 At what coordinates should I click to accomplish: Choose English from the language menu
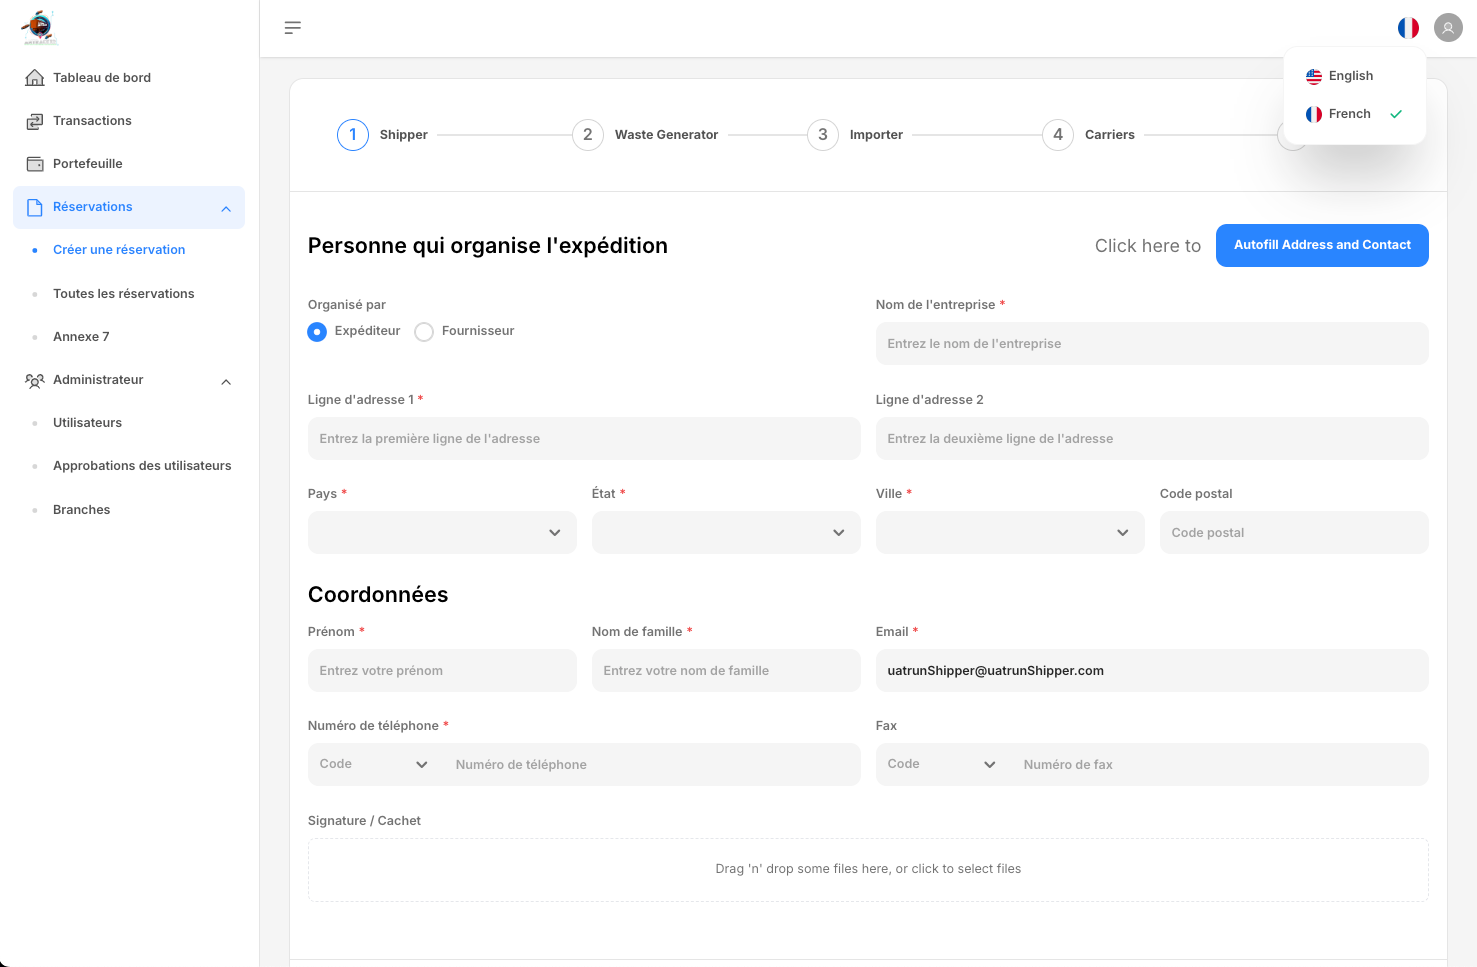[x=1350, y=76]
